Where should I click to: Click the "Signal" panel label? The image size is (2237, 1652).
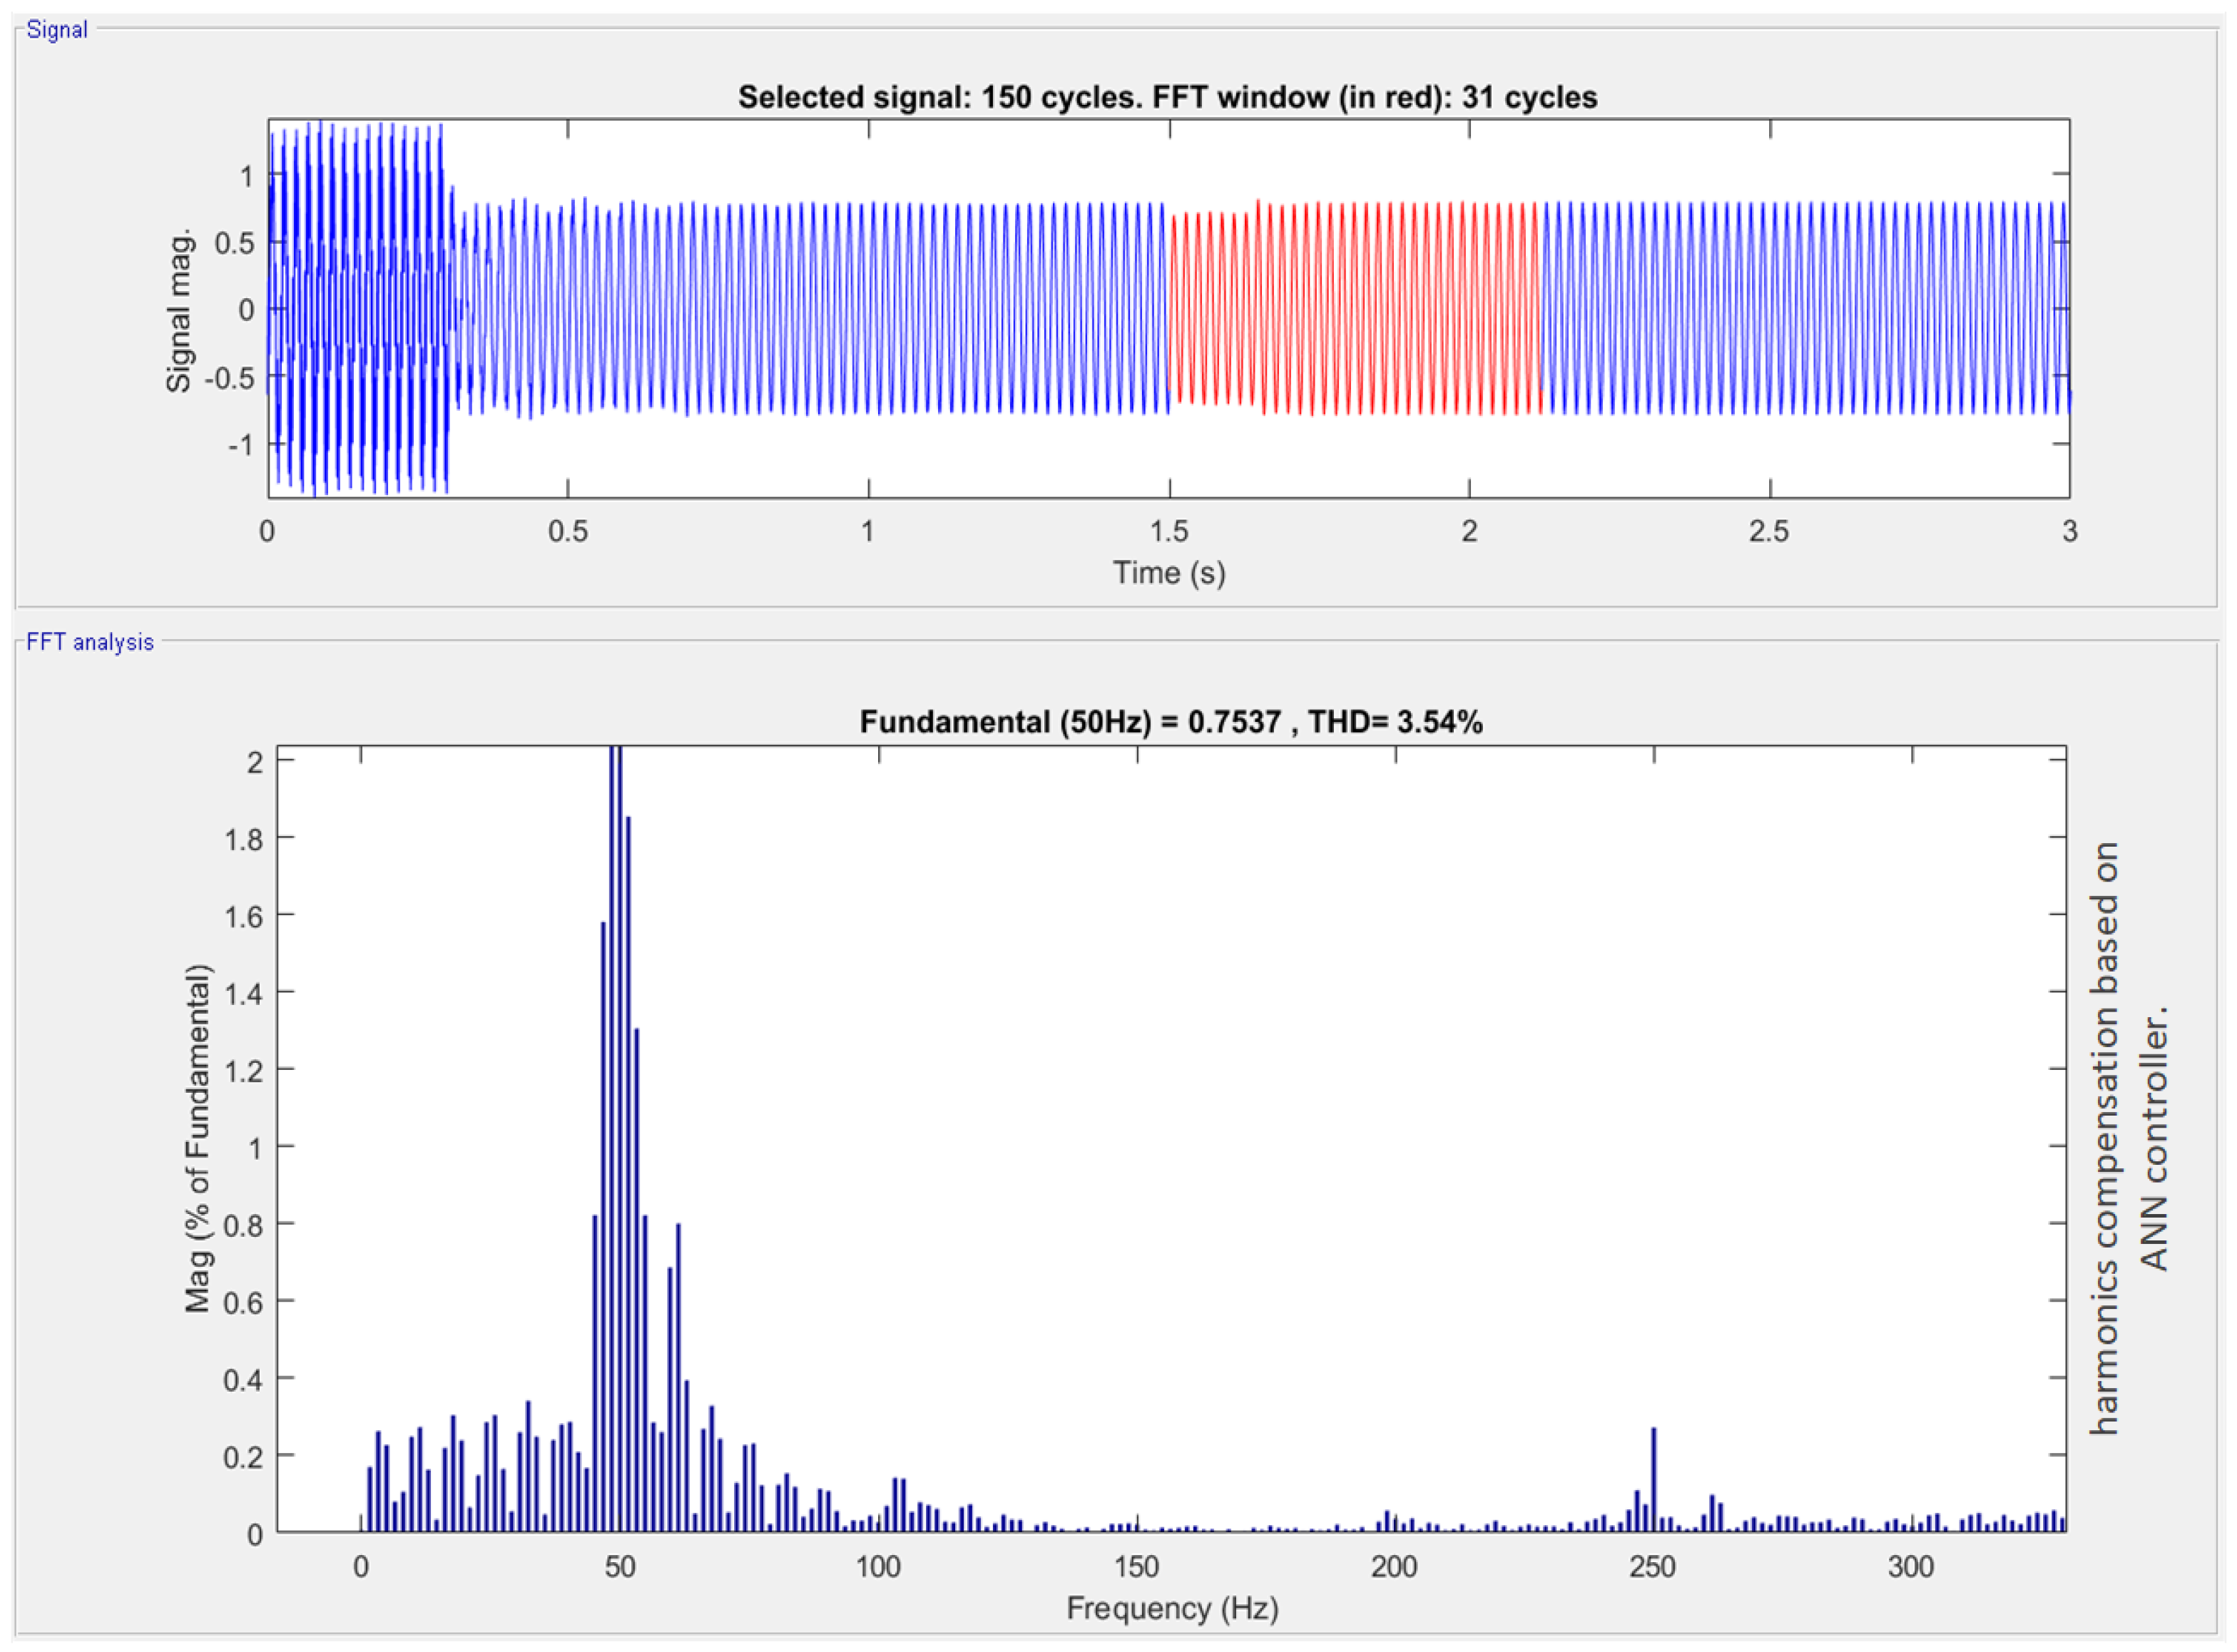pos(57,30)
